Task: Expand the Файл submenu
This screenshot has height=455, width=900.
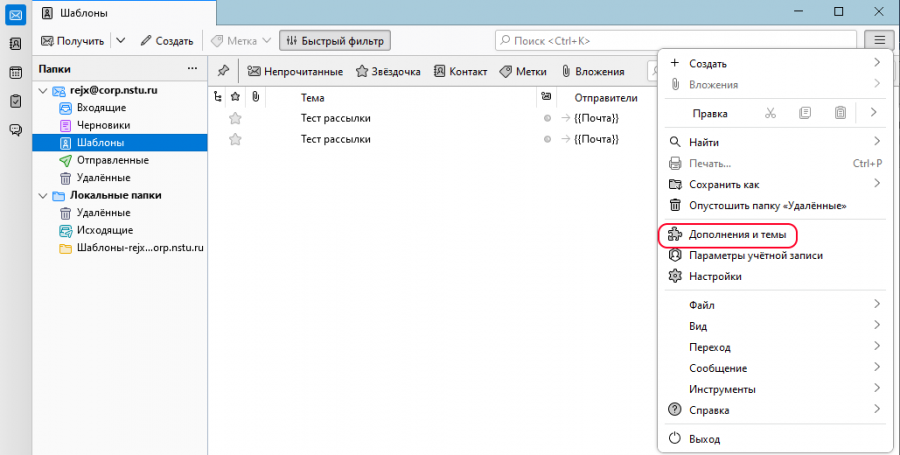Action: click(775, 305)
